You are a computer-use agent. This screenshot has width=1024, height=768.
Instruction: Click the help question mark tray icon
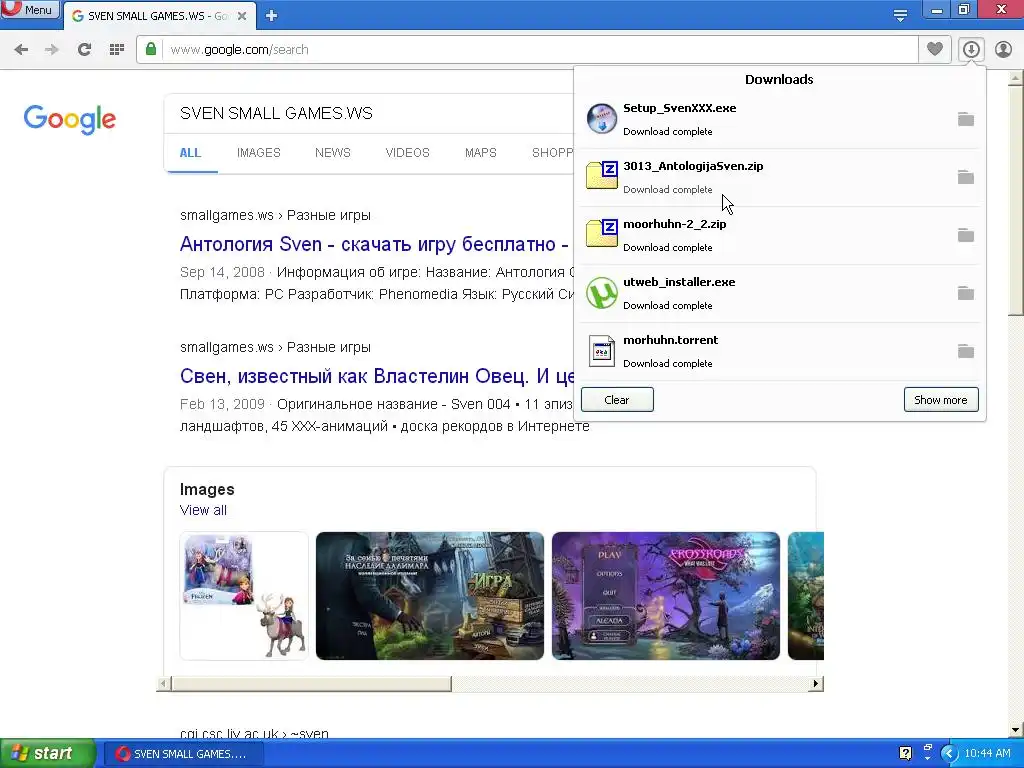coord(905,754)
